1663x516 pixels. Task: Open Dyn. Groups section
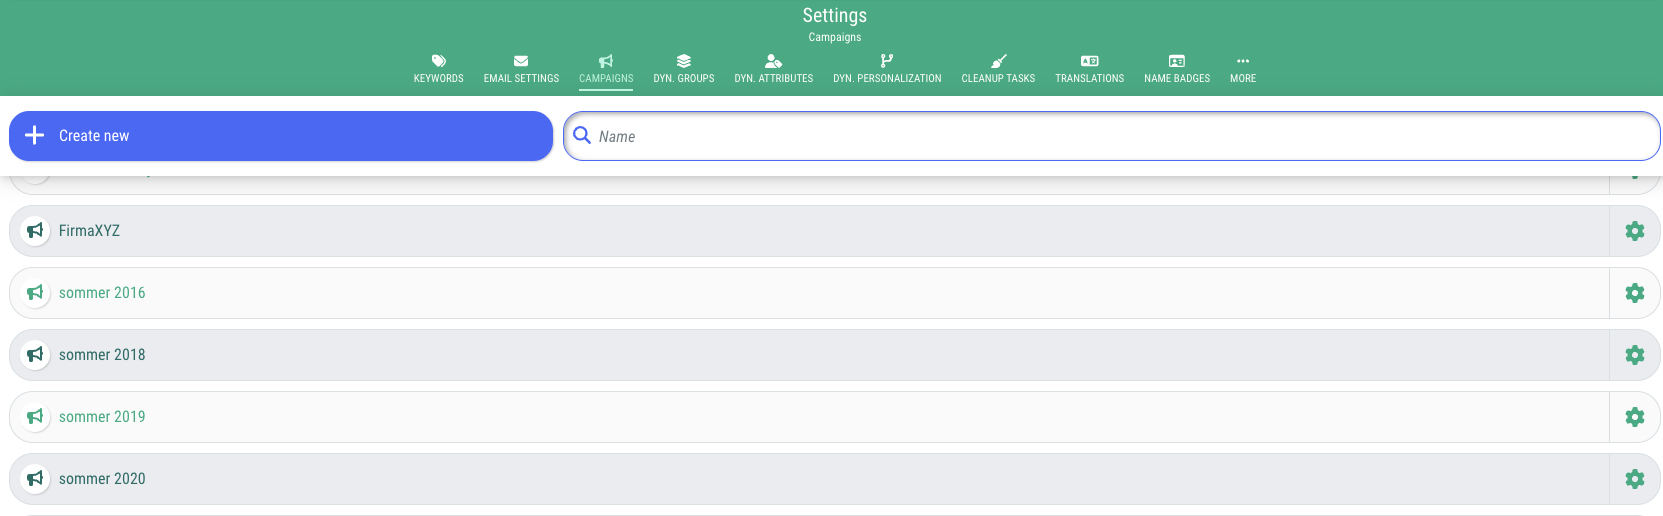(x=684, y=69)
